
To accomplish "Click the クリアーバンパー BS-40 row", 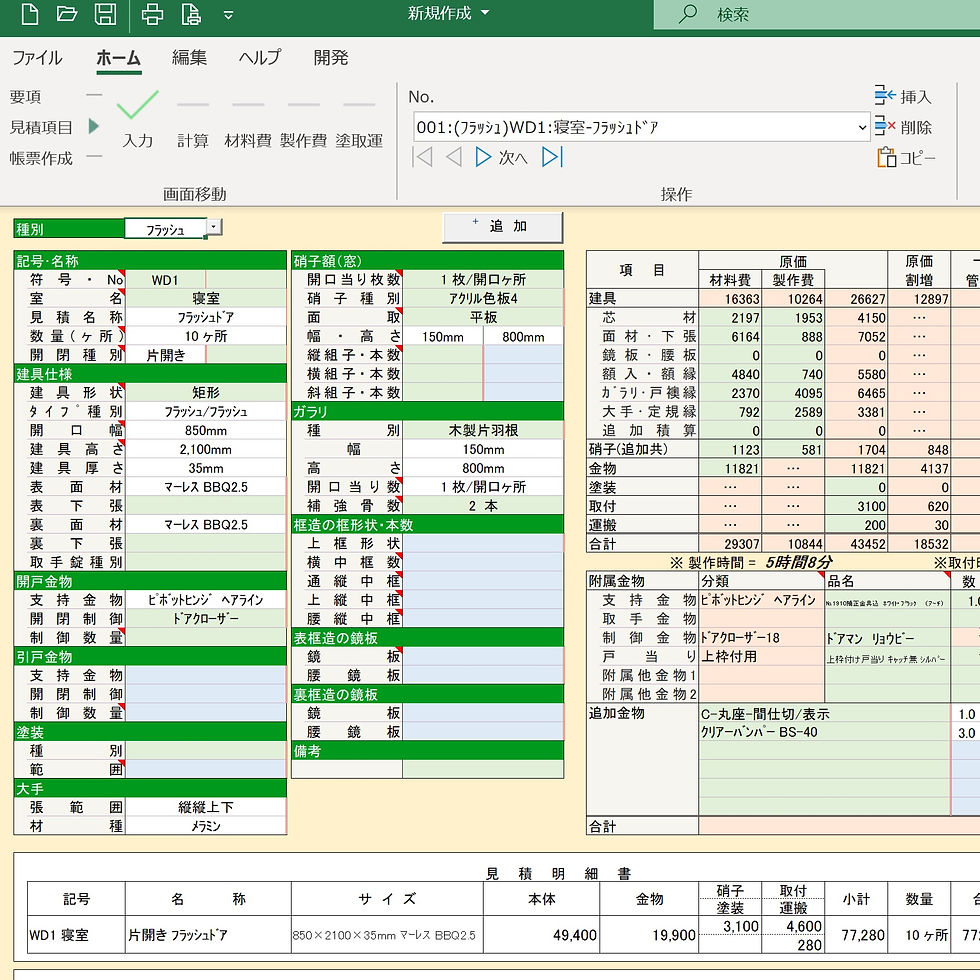I will pos(824,732).
